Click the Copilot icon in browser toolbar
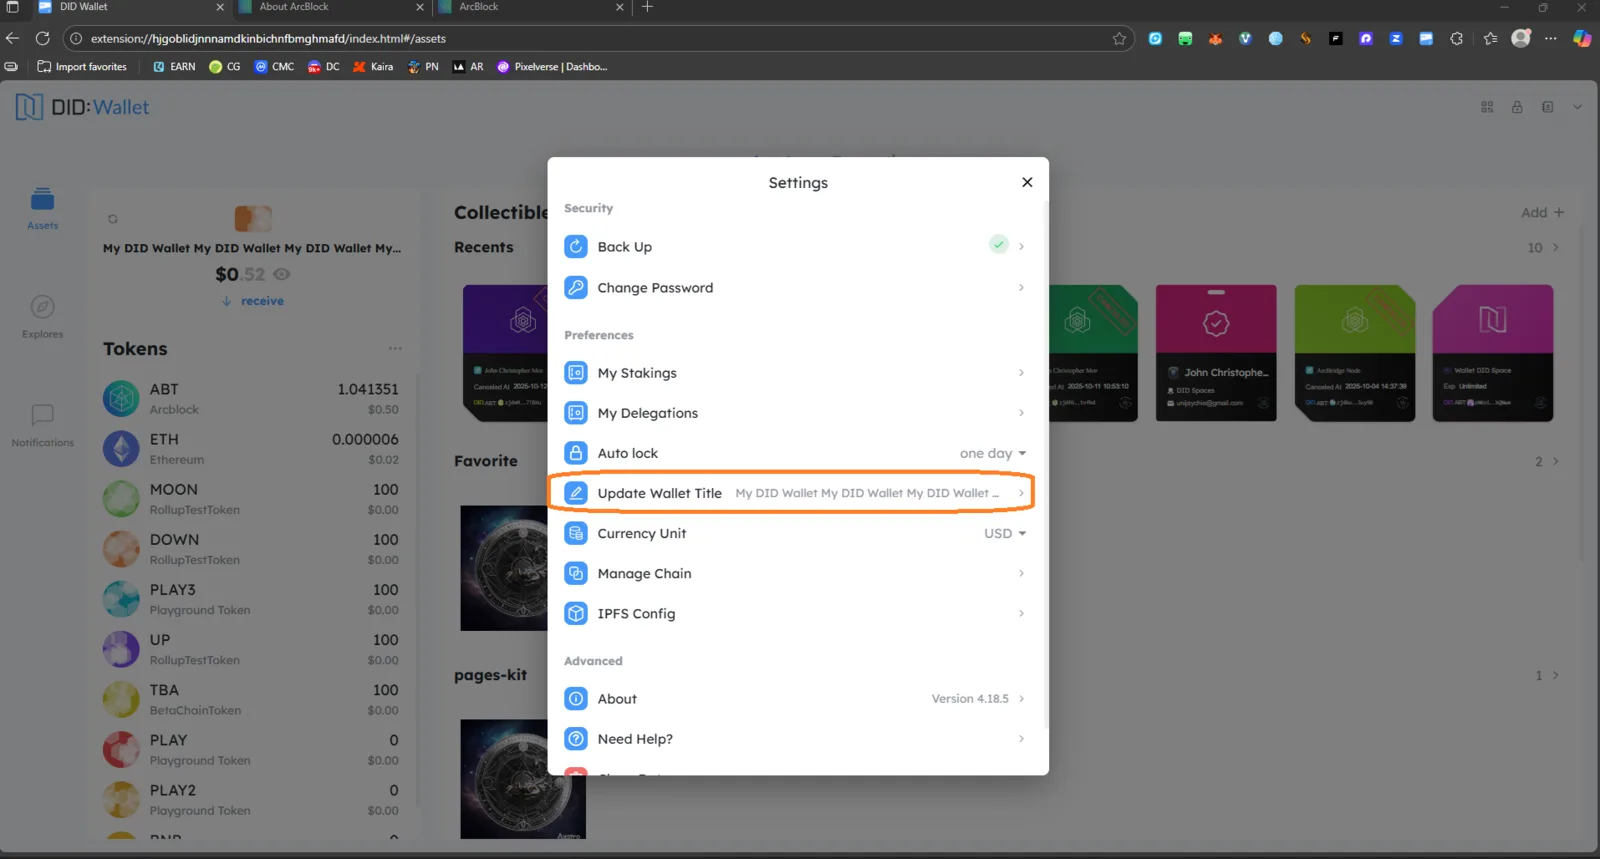The width and height of the screenshot is (1600, 859). pos(1582,39)
